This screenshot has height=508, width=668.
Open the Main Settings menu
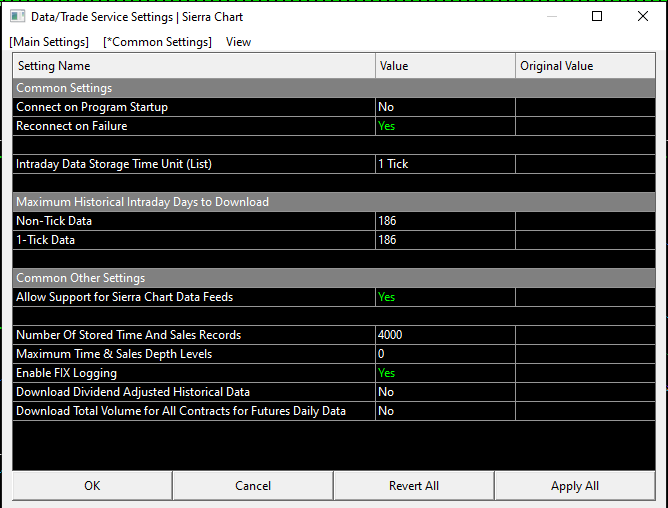(49, 42)
